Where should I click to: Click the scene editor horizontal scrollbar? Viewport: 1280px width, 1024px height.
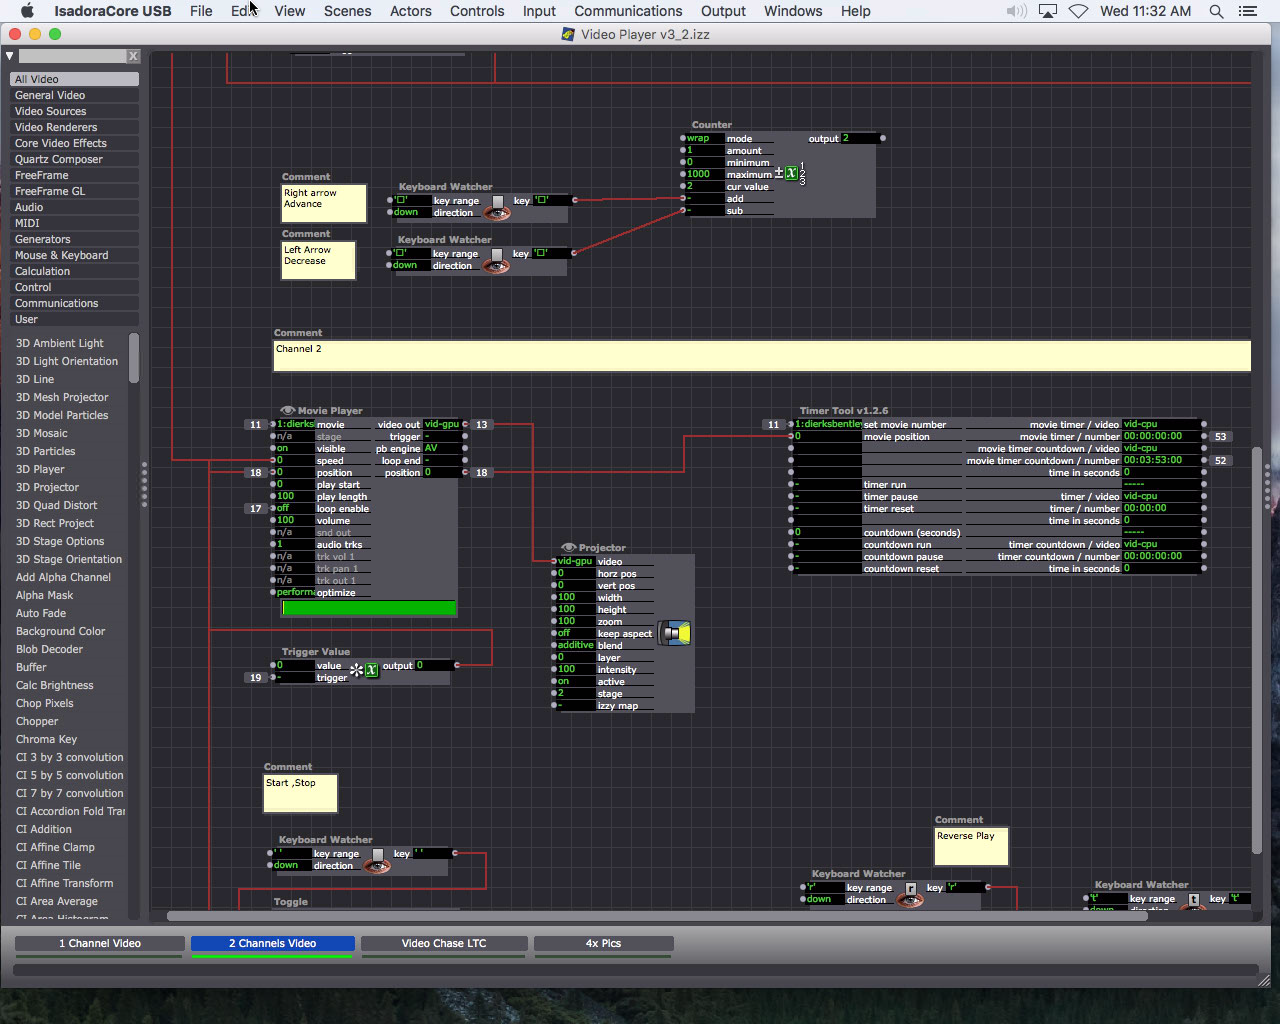(657, 916)
